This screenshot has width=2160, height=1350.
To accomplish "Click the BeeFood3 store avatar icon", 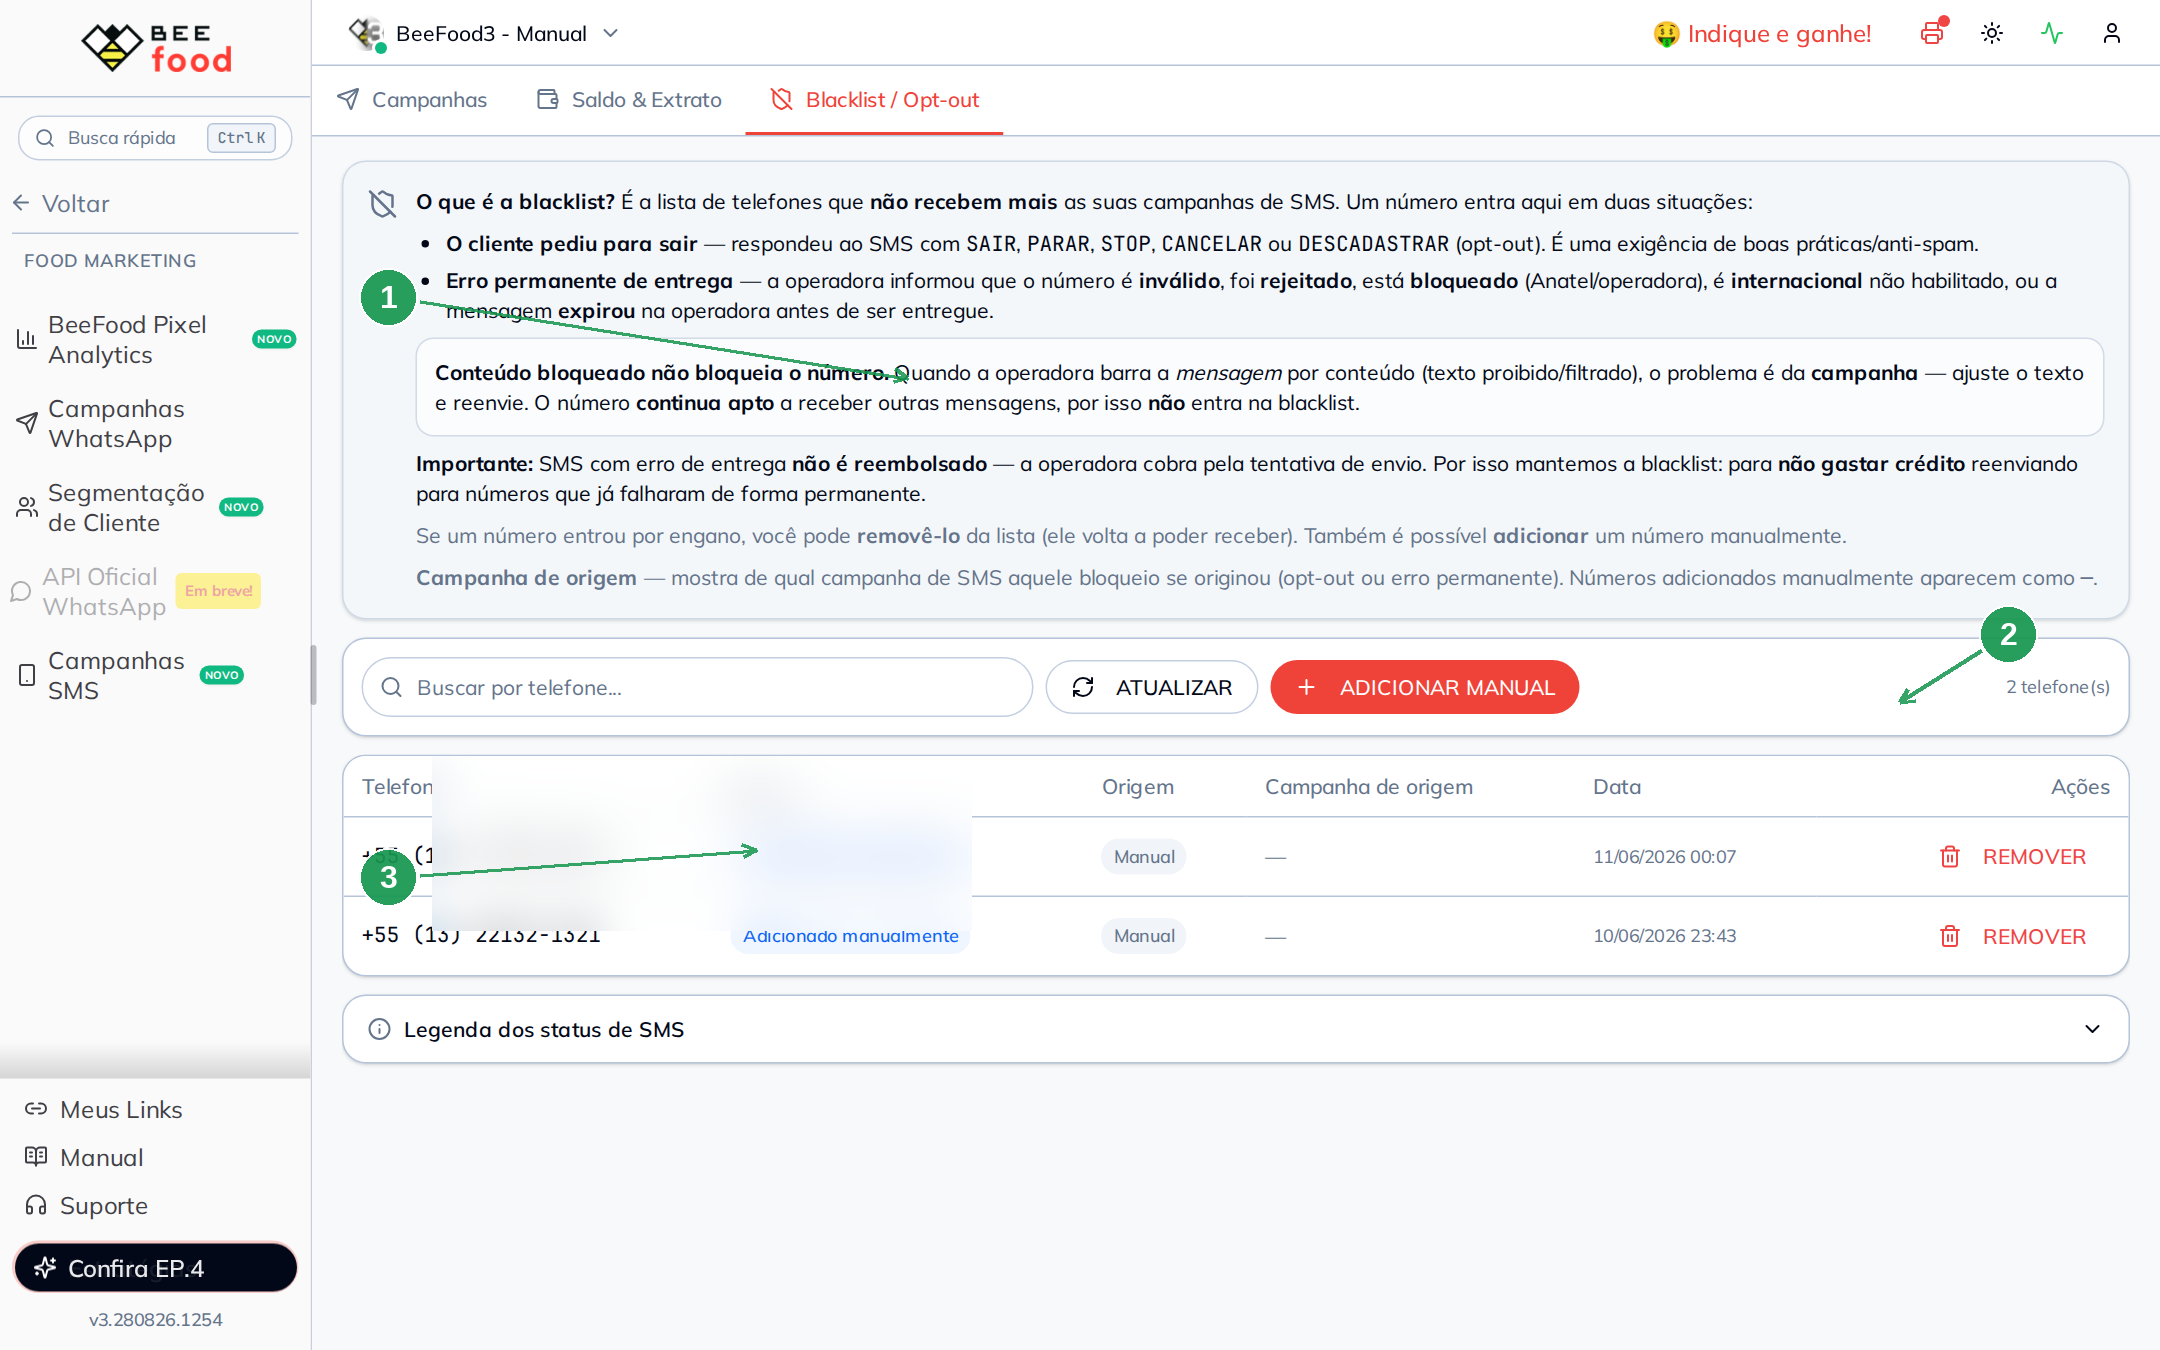I will (367, 34).
